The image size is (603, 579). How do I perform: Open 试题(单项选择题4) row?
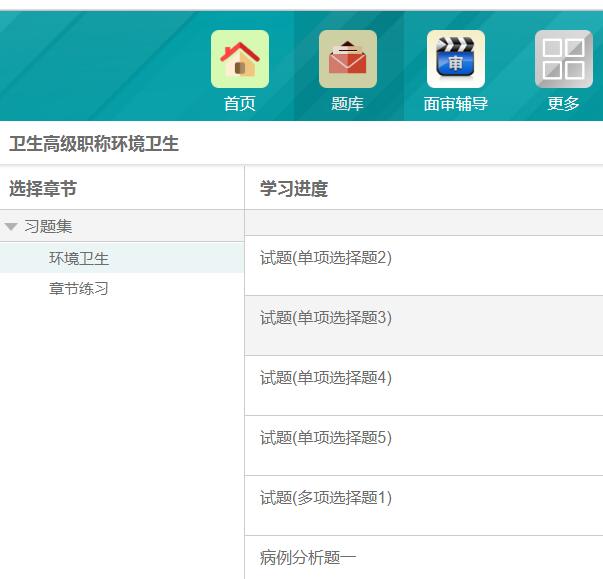click(424, 386)
